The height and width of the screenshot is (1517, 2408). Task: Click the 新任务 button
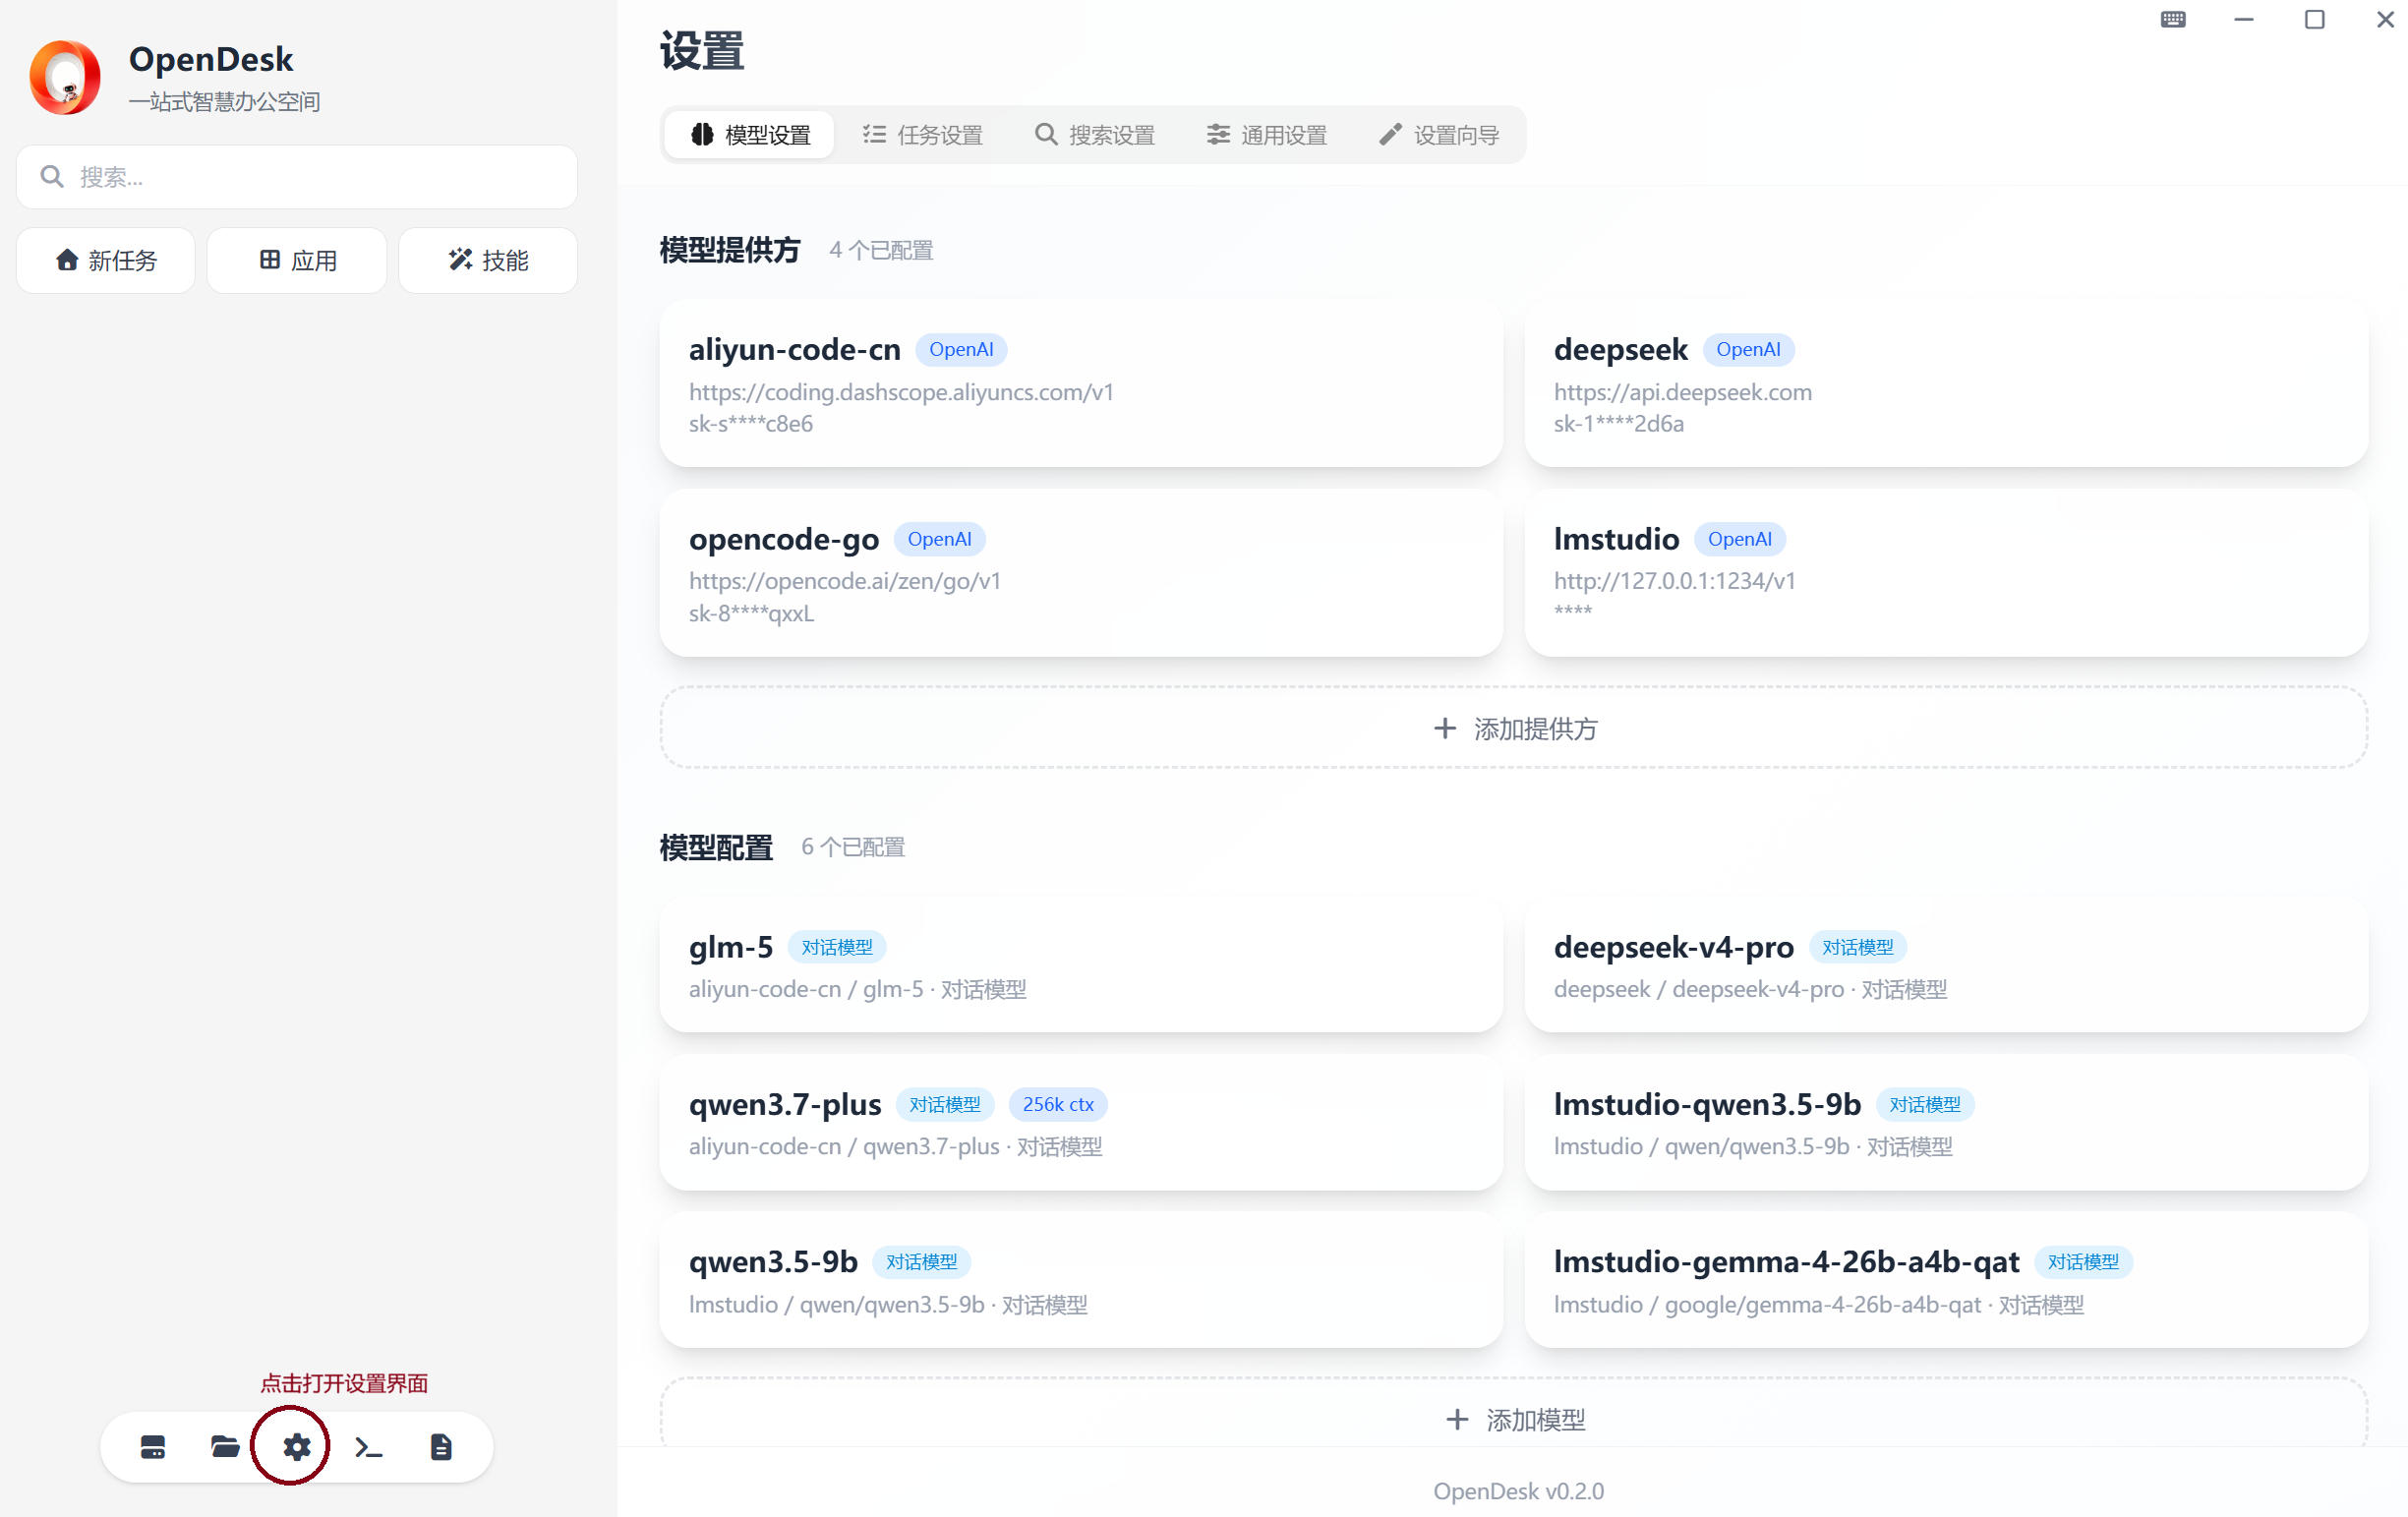pyautogui.click(x=106, y=260)
